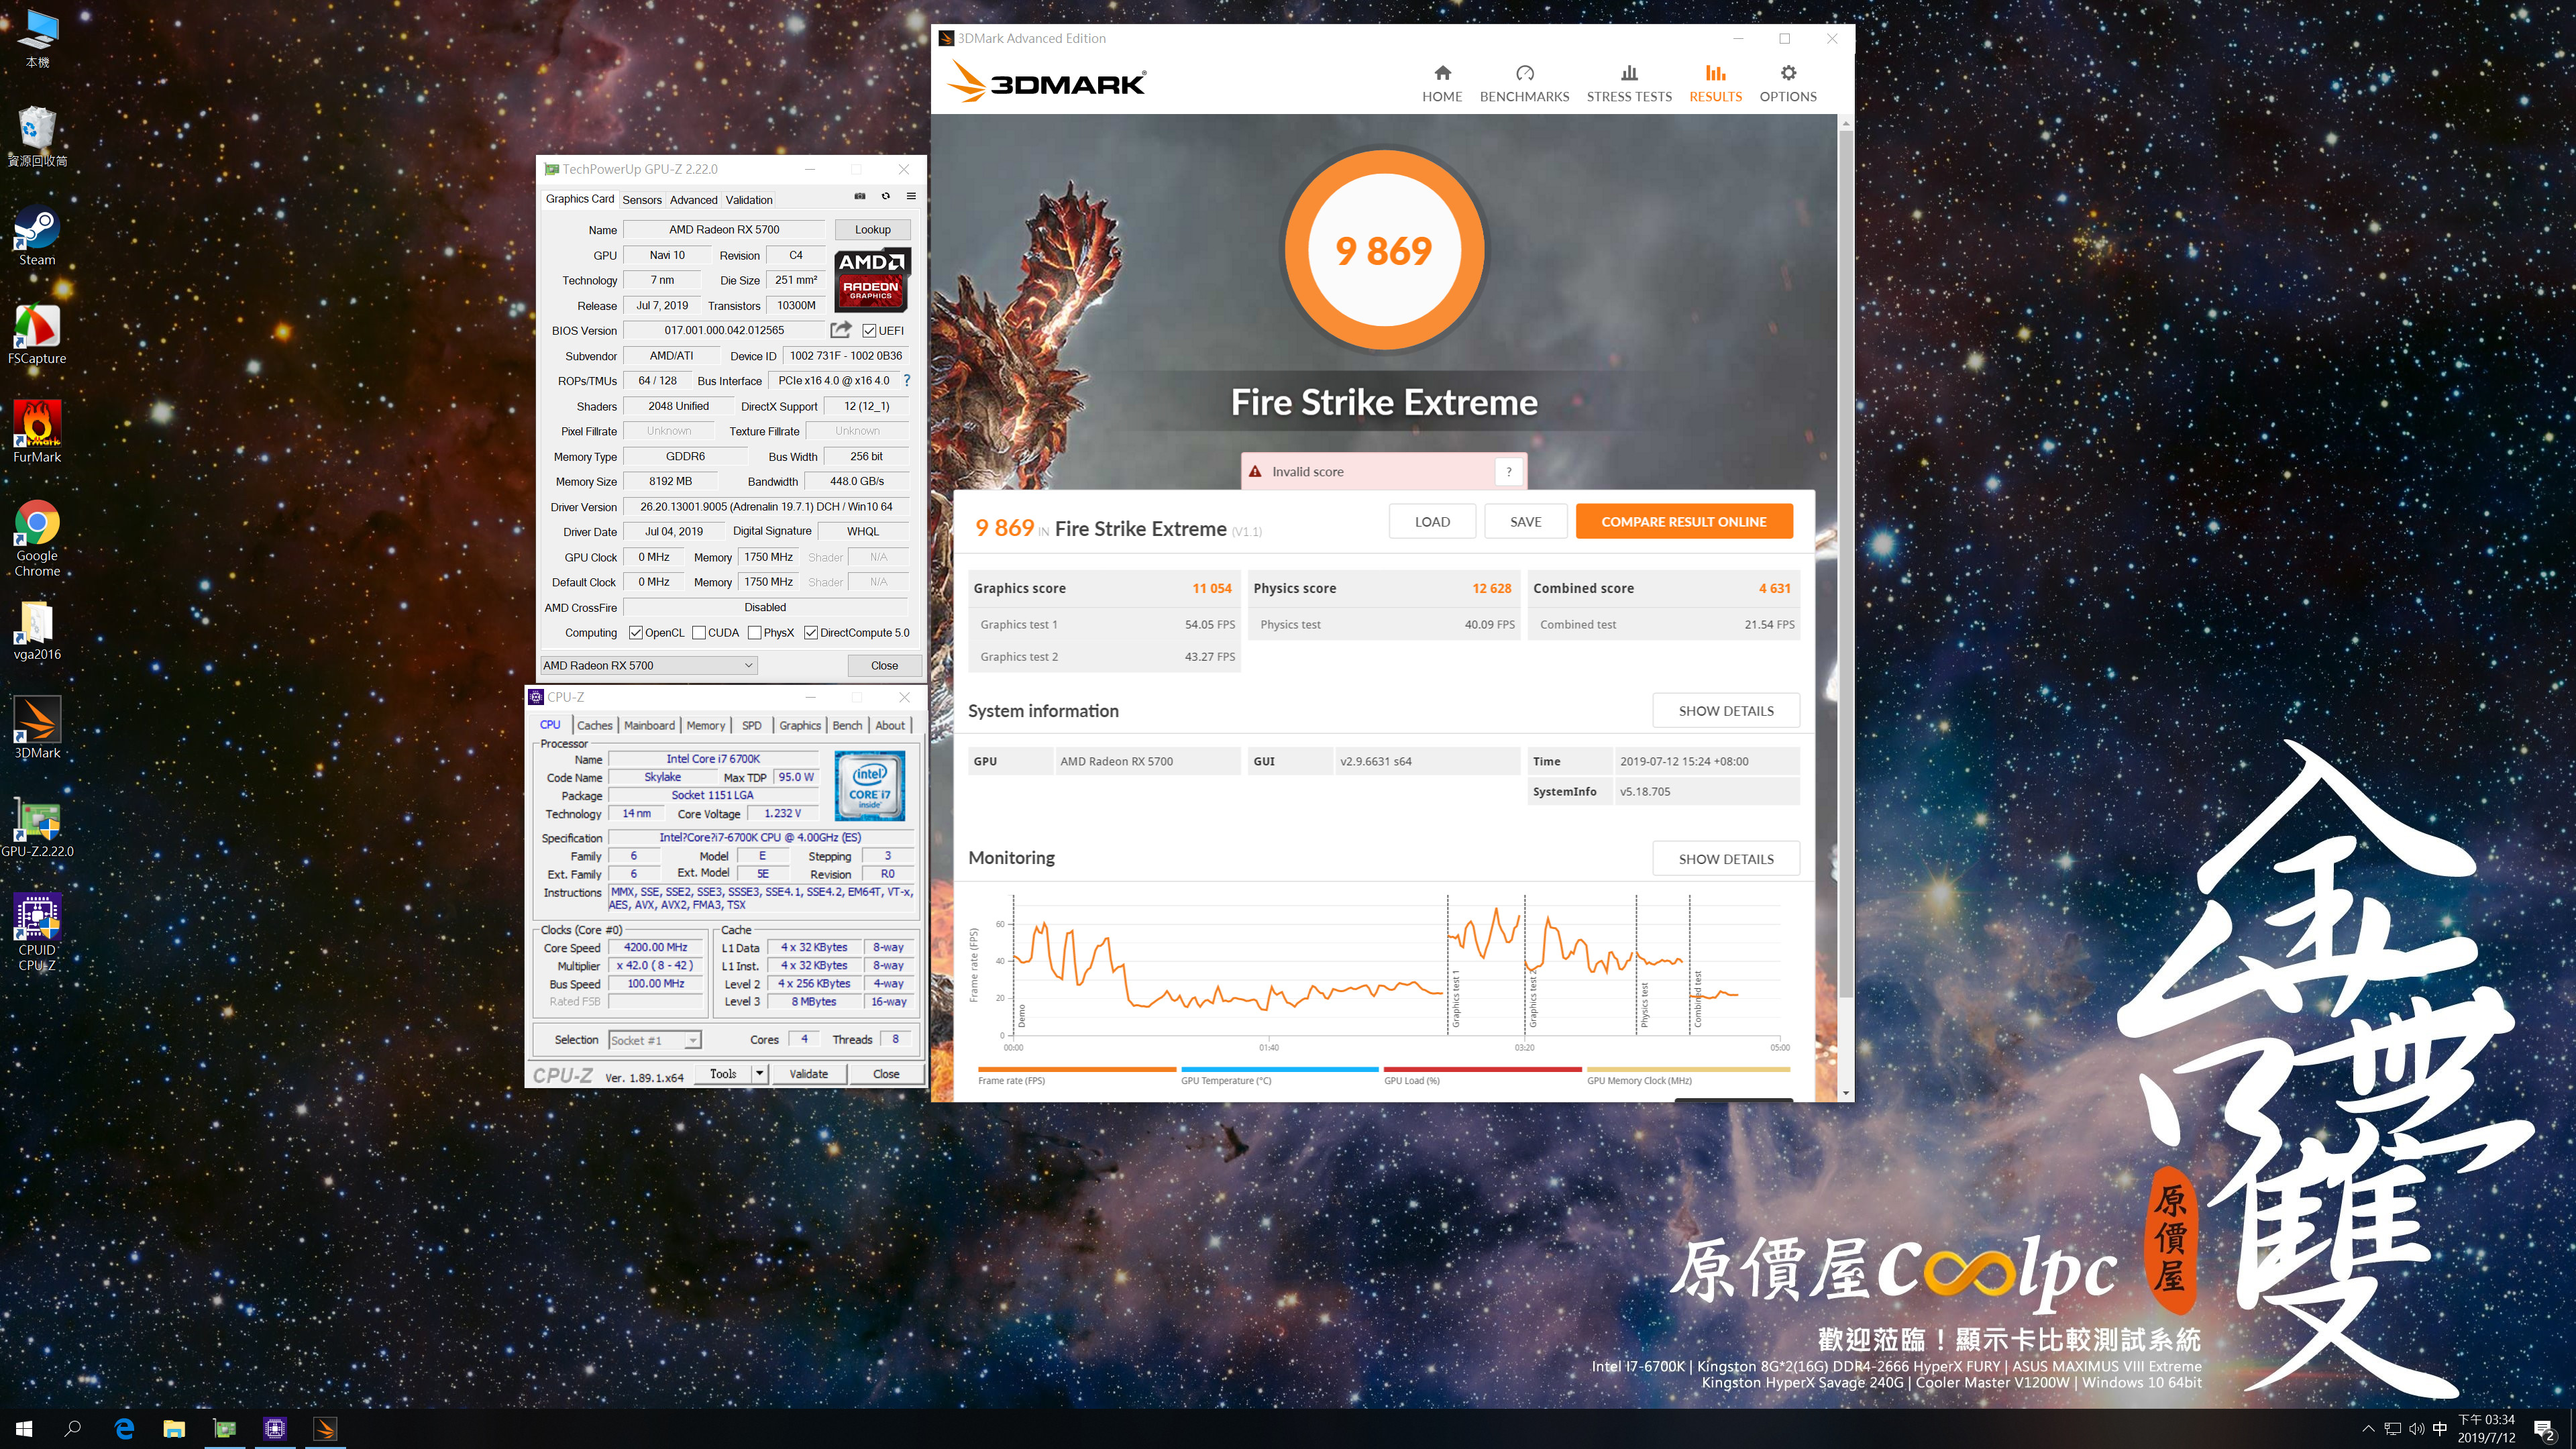Click the GPU-Z Name field

tap(724, 229)
